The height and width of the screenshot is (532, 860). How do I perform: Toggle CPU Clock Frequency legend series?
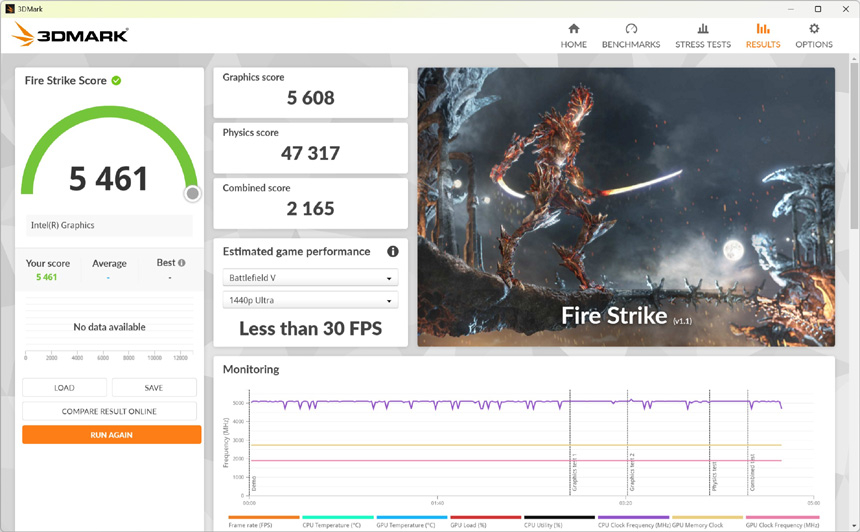(x=633, y=522)
